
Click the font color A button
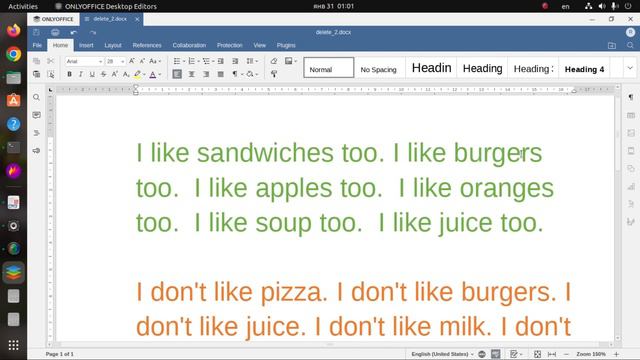[x=153, y=74]
